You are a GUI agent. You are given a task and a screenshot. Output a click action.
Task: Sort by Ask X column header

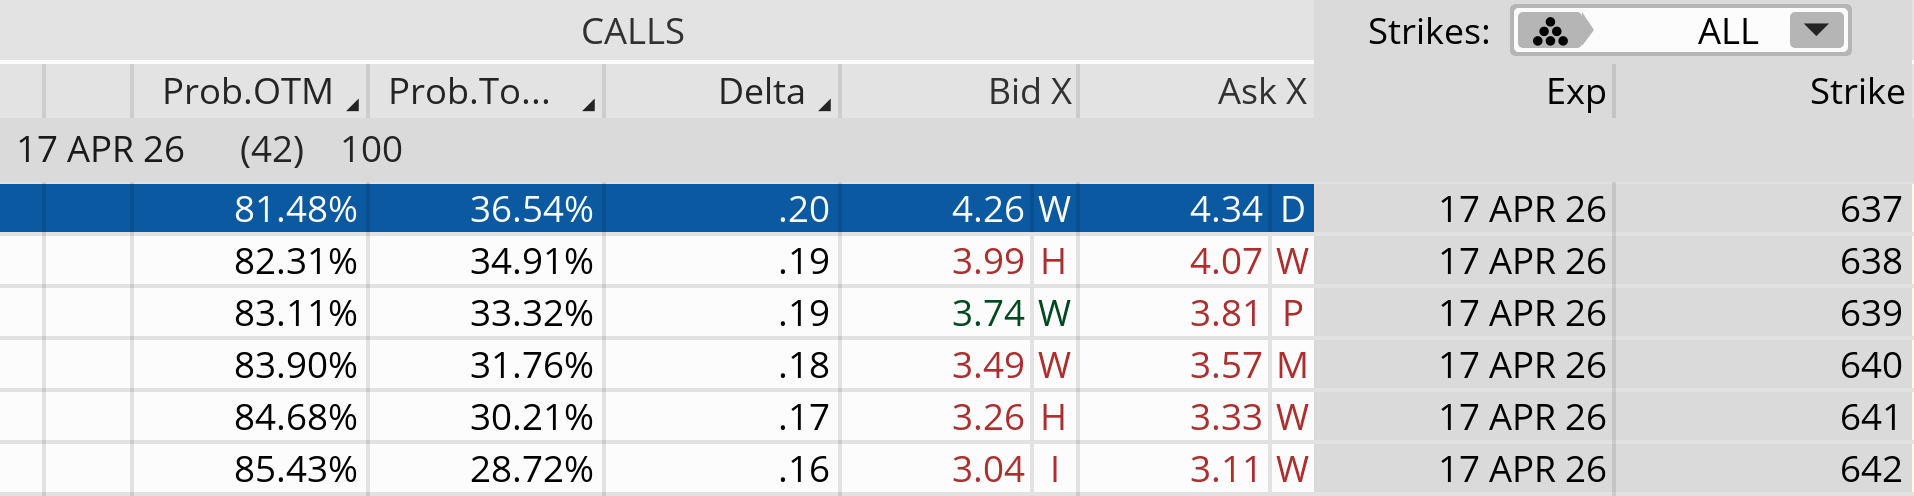[1261, 92]
